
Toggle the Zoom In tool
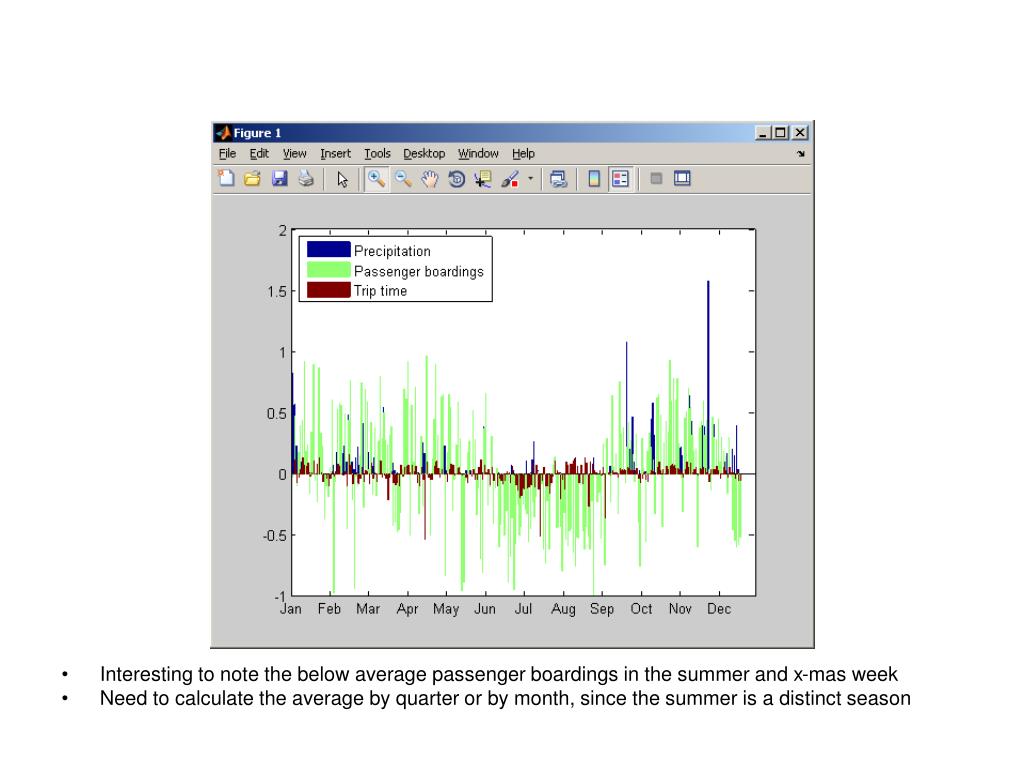point(376,178)
